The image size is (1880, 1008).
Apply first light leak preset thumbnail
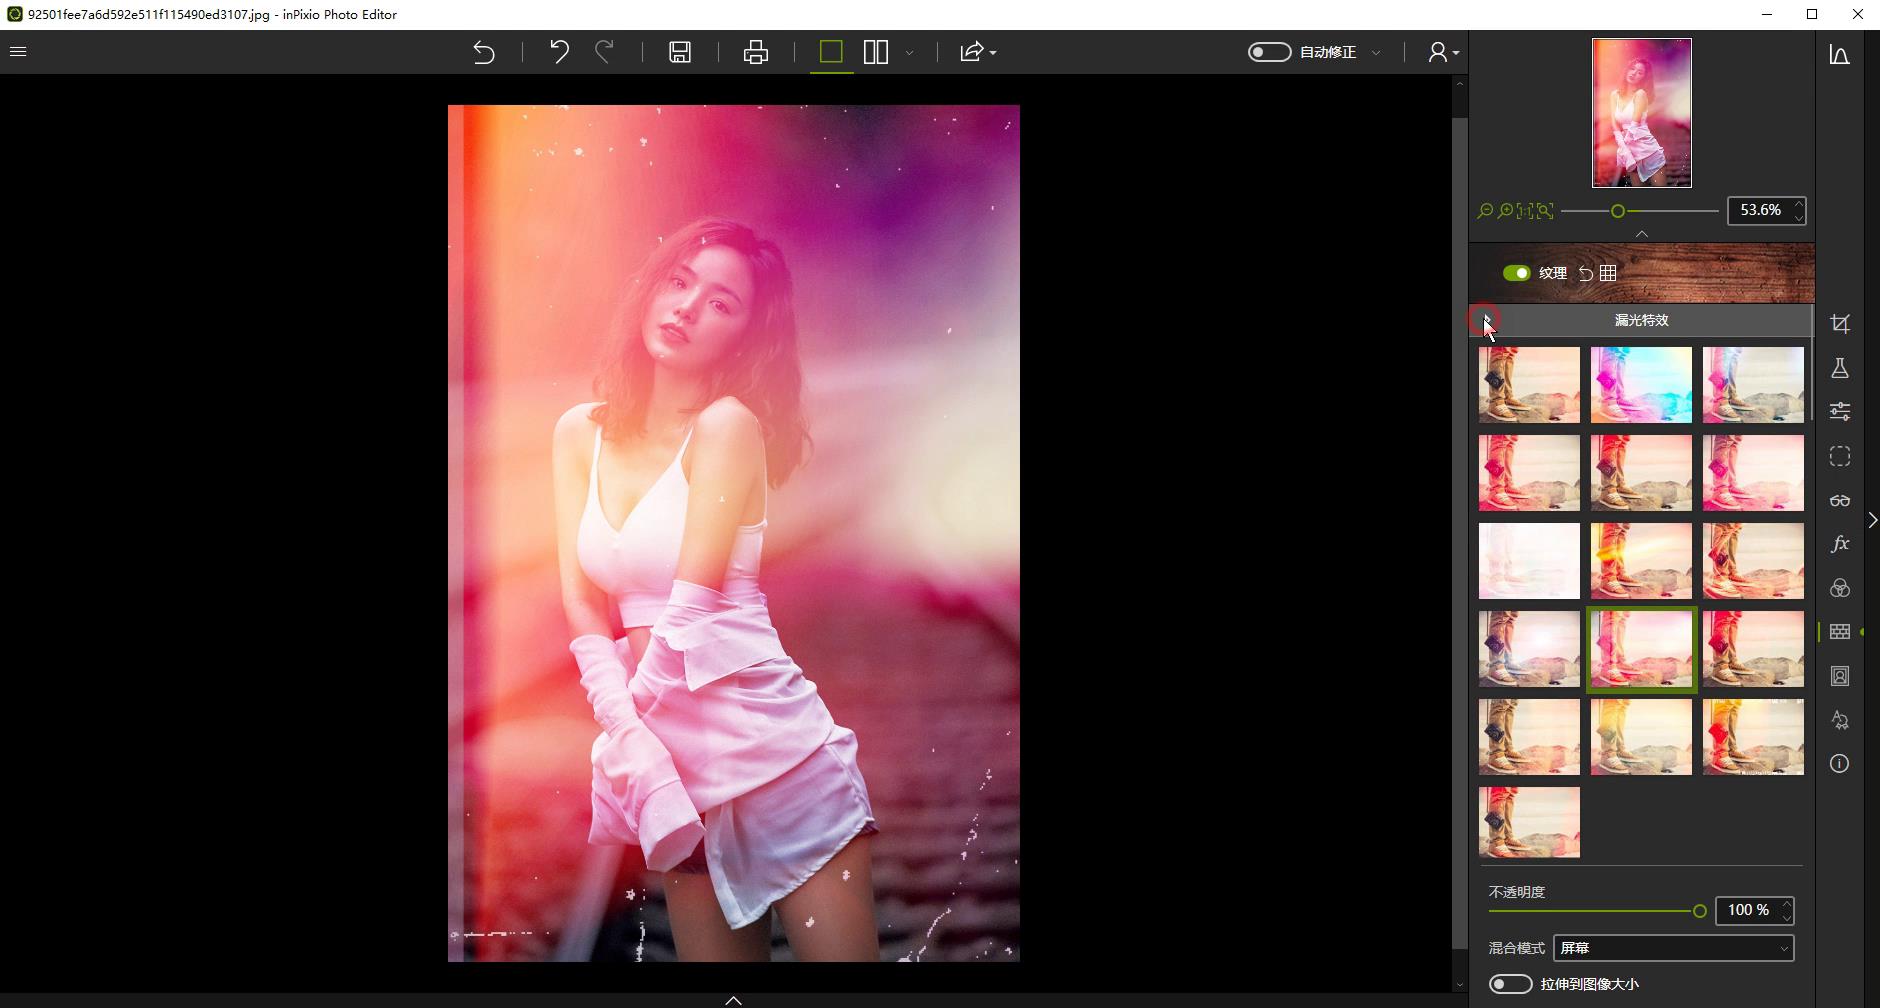point(1530,385)
